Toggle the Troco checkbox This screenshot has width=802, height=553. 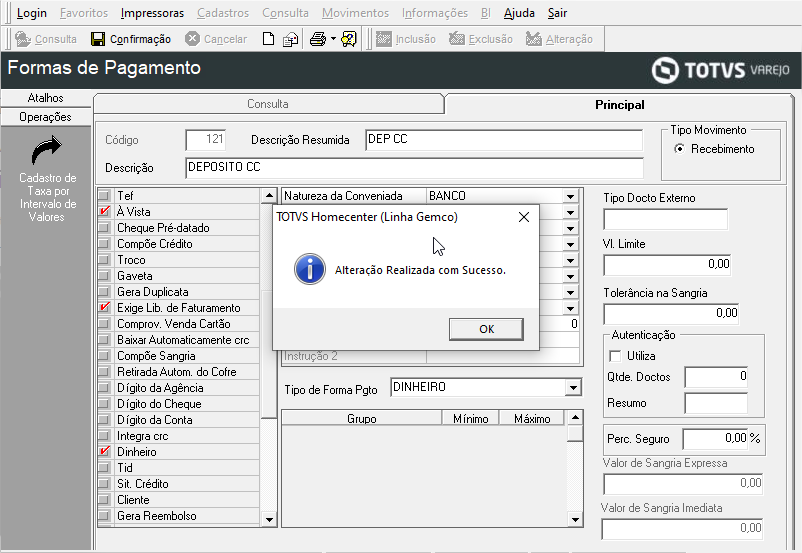tap(104, 259)
